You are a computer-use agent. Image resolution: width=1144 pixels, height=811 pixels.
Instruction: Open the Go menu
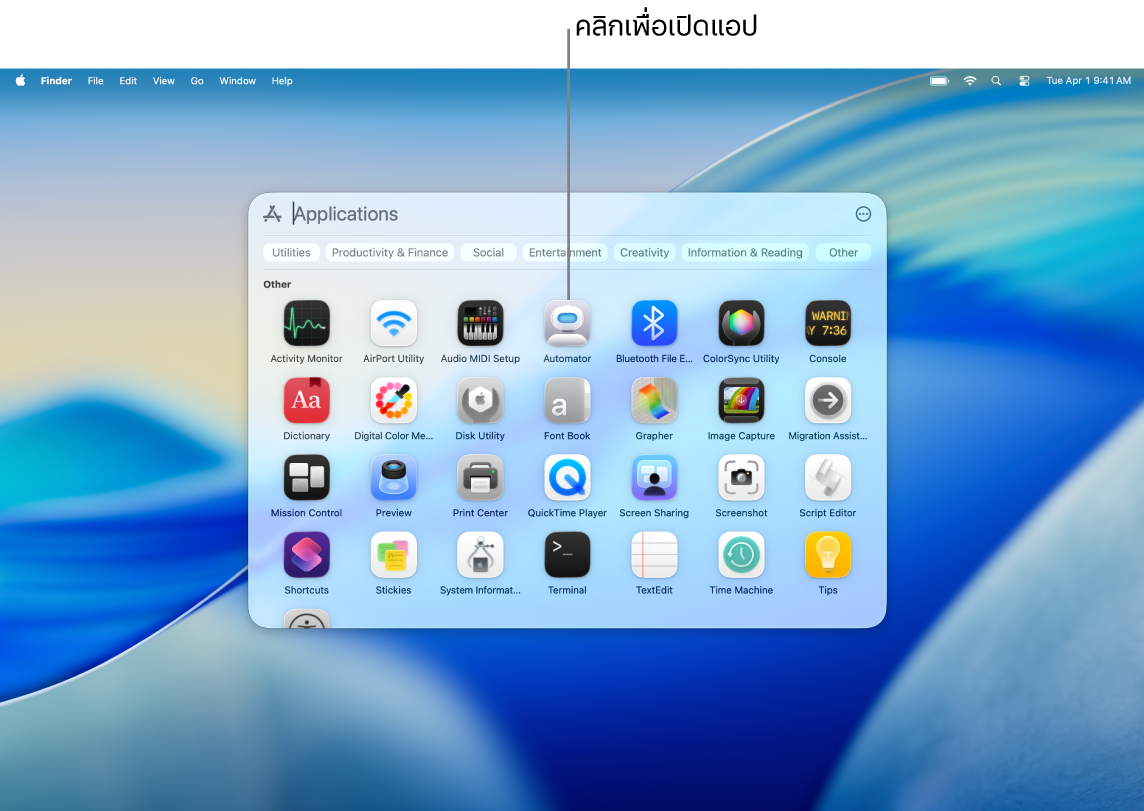point(197,81)
